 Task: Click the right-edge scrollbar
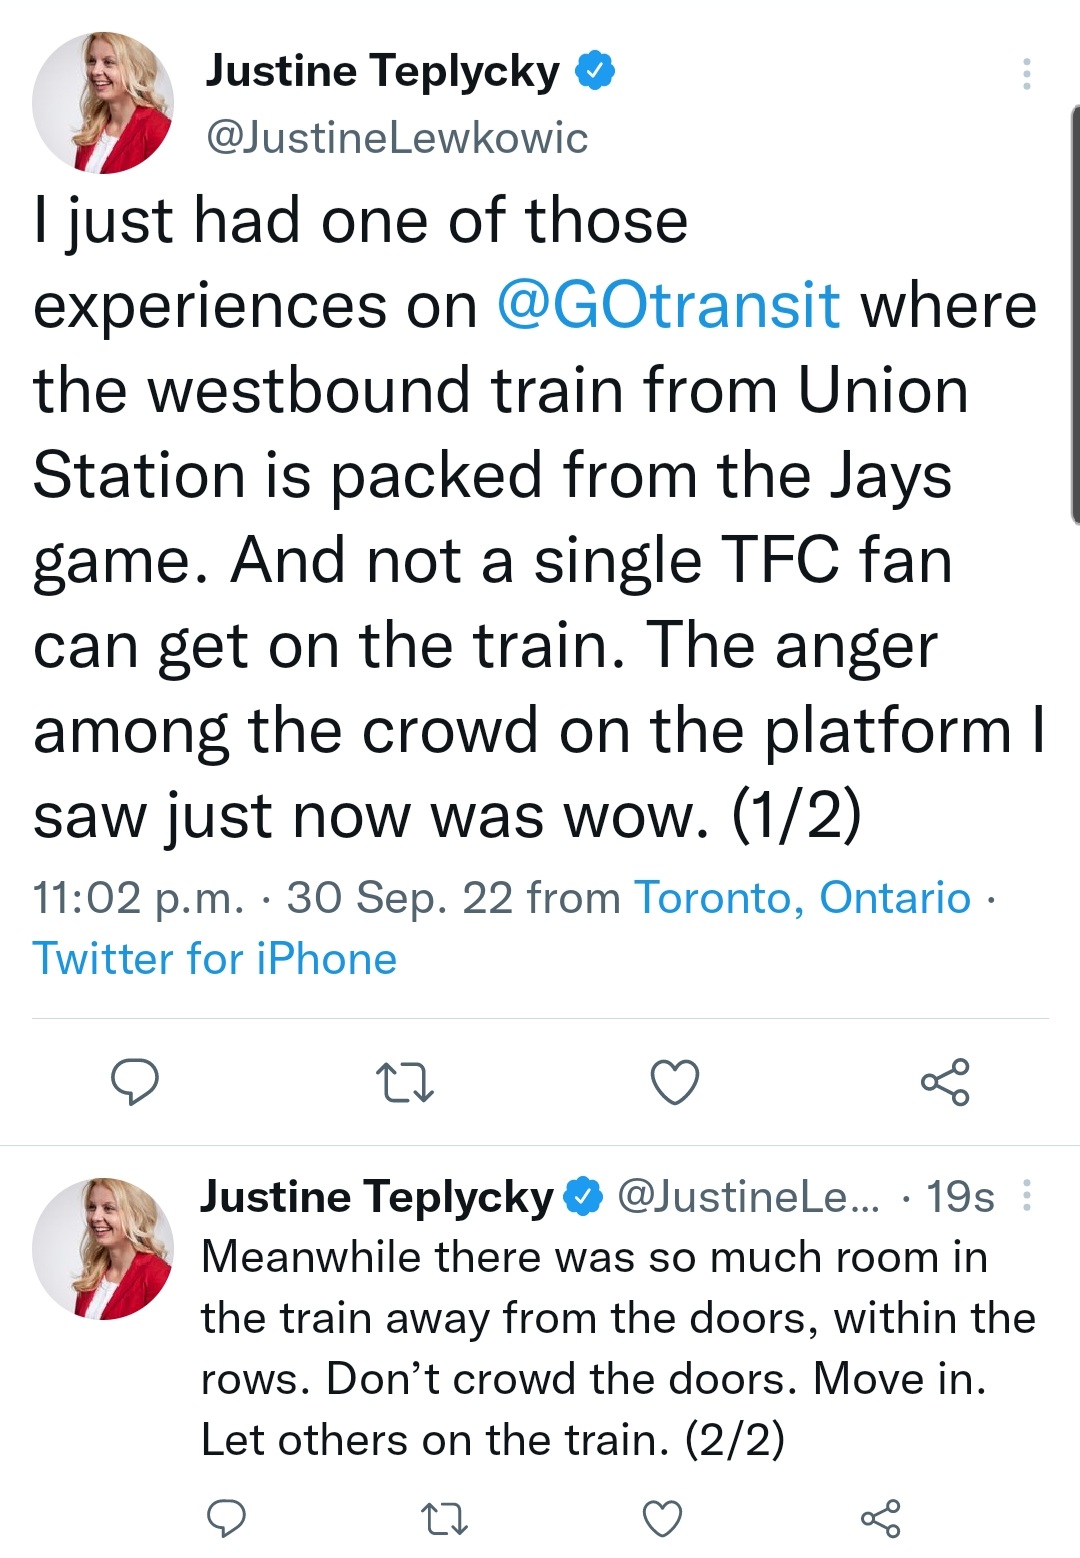(x=1074, y=312)
